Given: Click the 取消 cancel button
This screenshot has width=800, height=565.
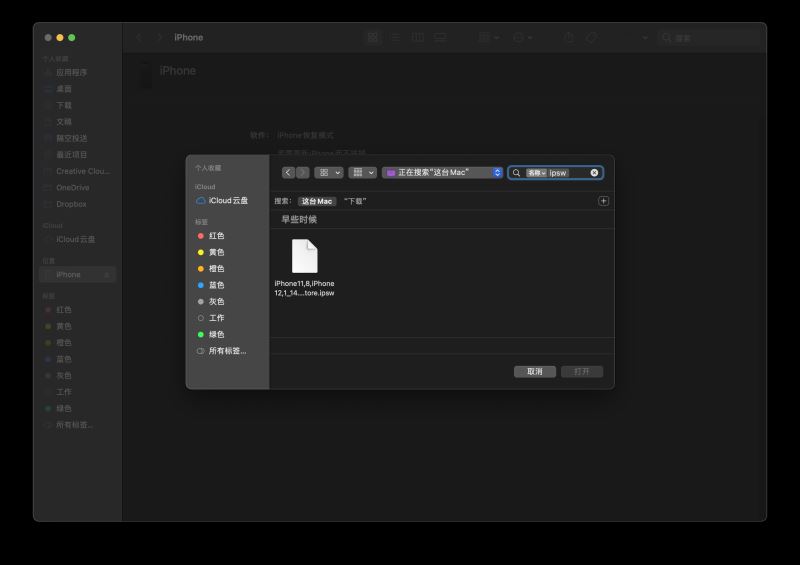Looking at the screenshot, I should click(x=535, y=372).
